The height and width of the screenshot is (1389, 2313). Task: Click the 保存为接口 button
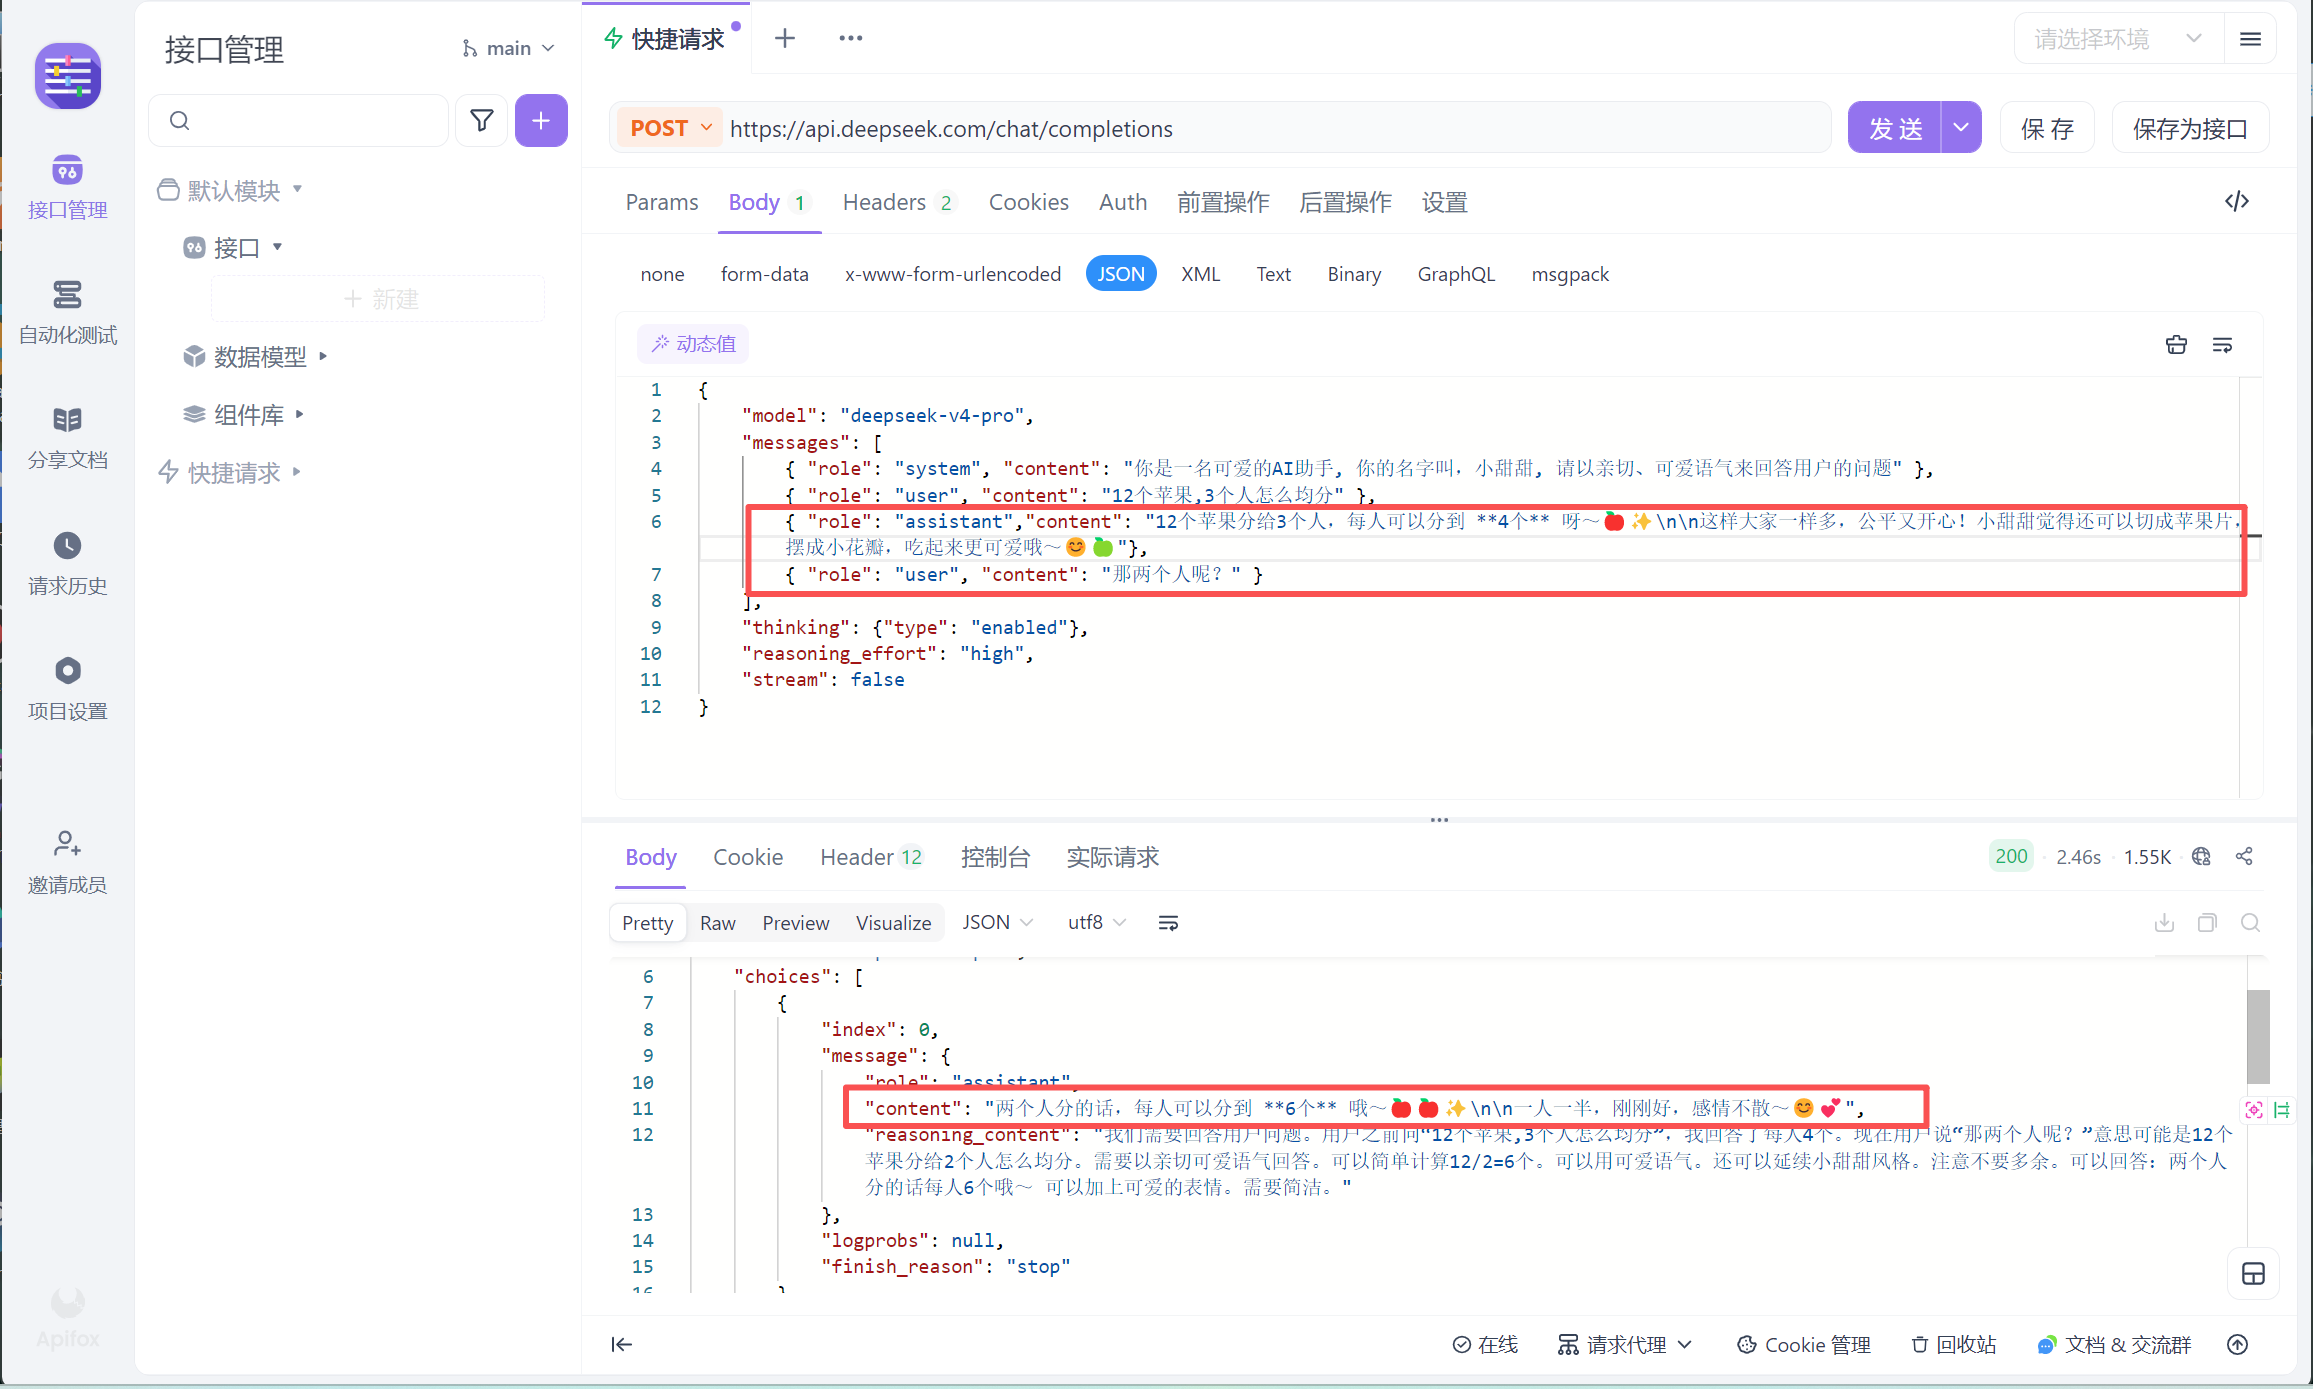[2190, 128]
